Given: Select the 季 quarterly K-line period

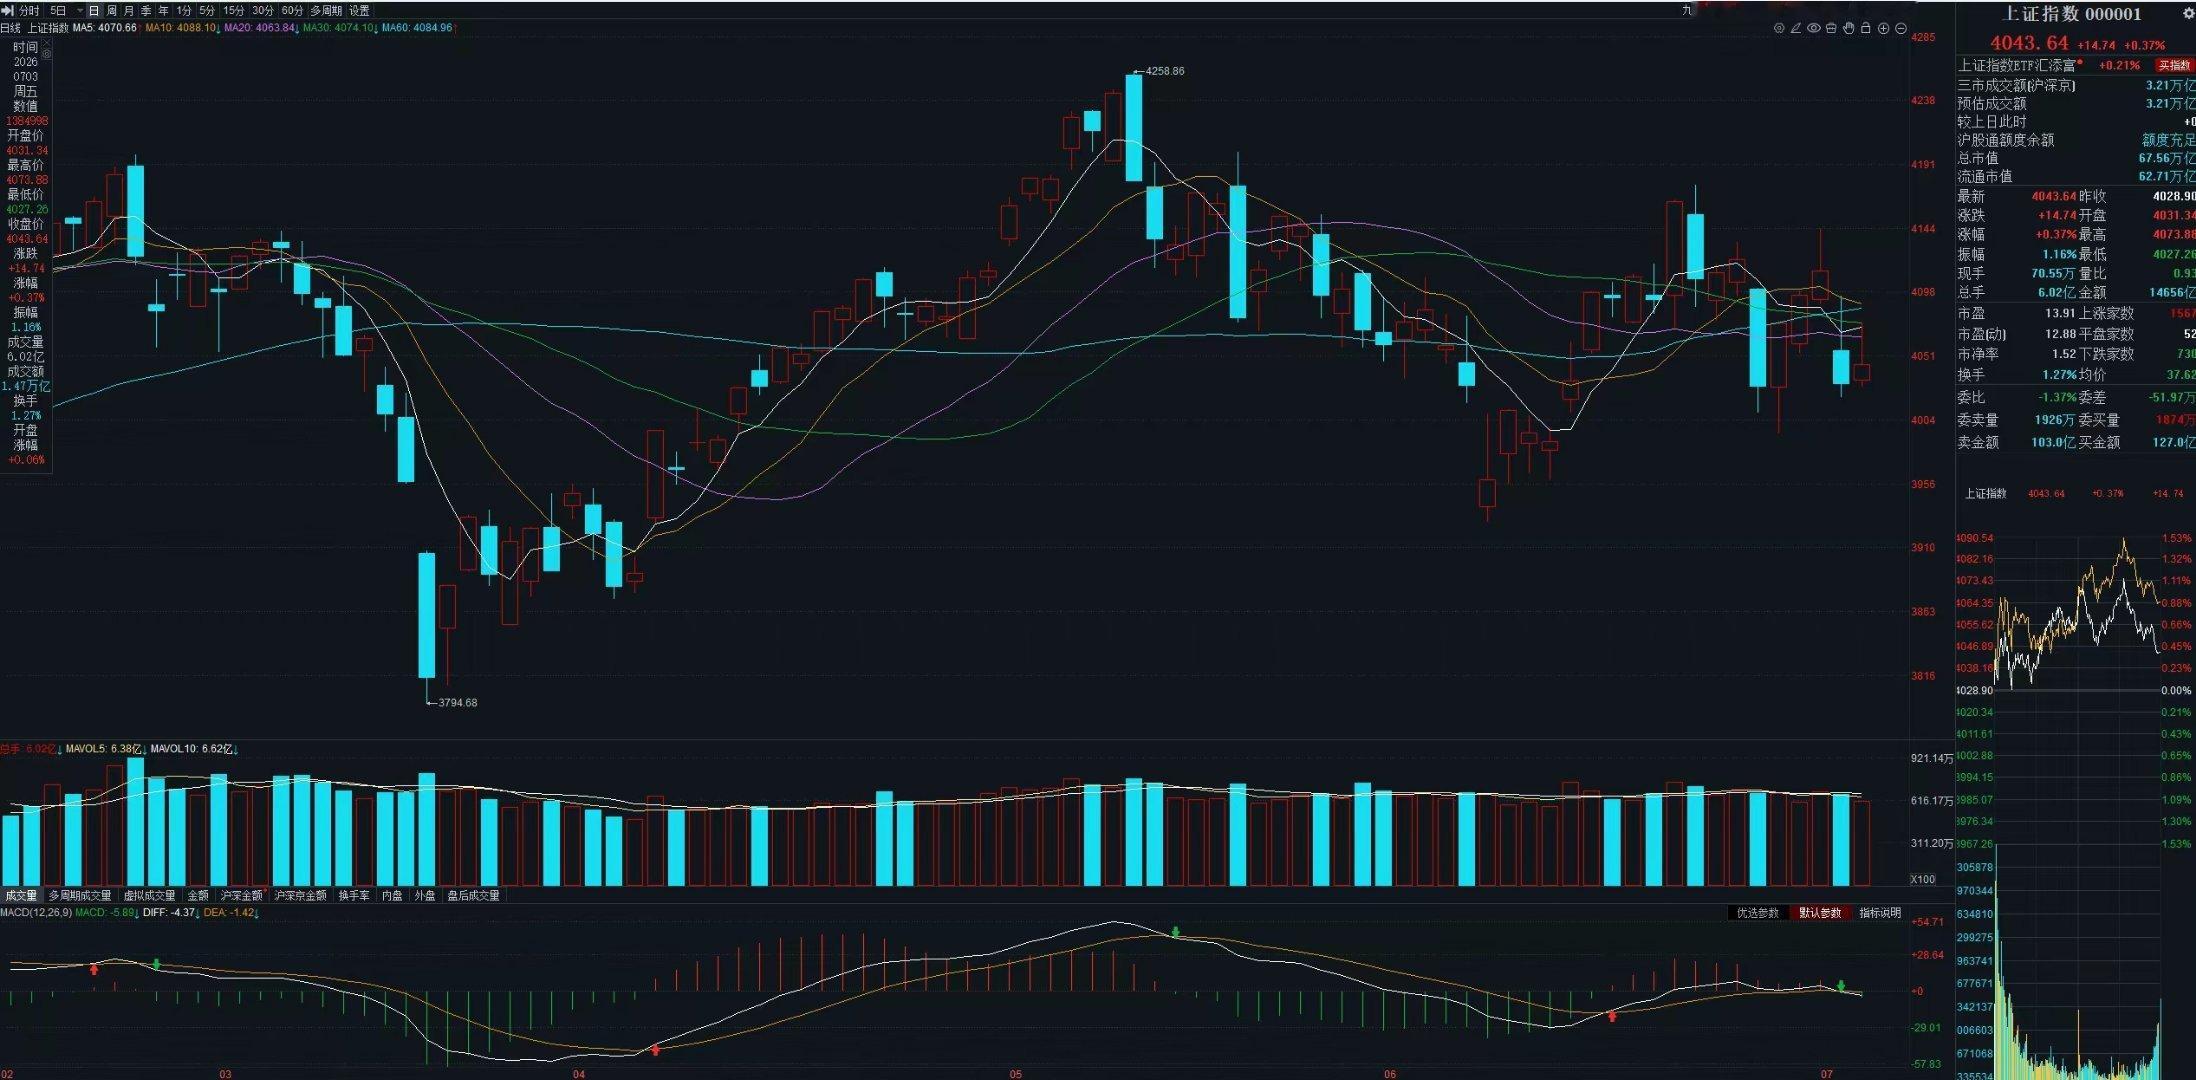Looking at the screenshot, I should 146,10.
